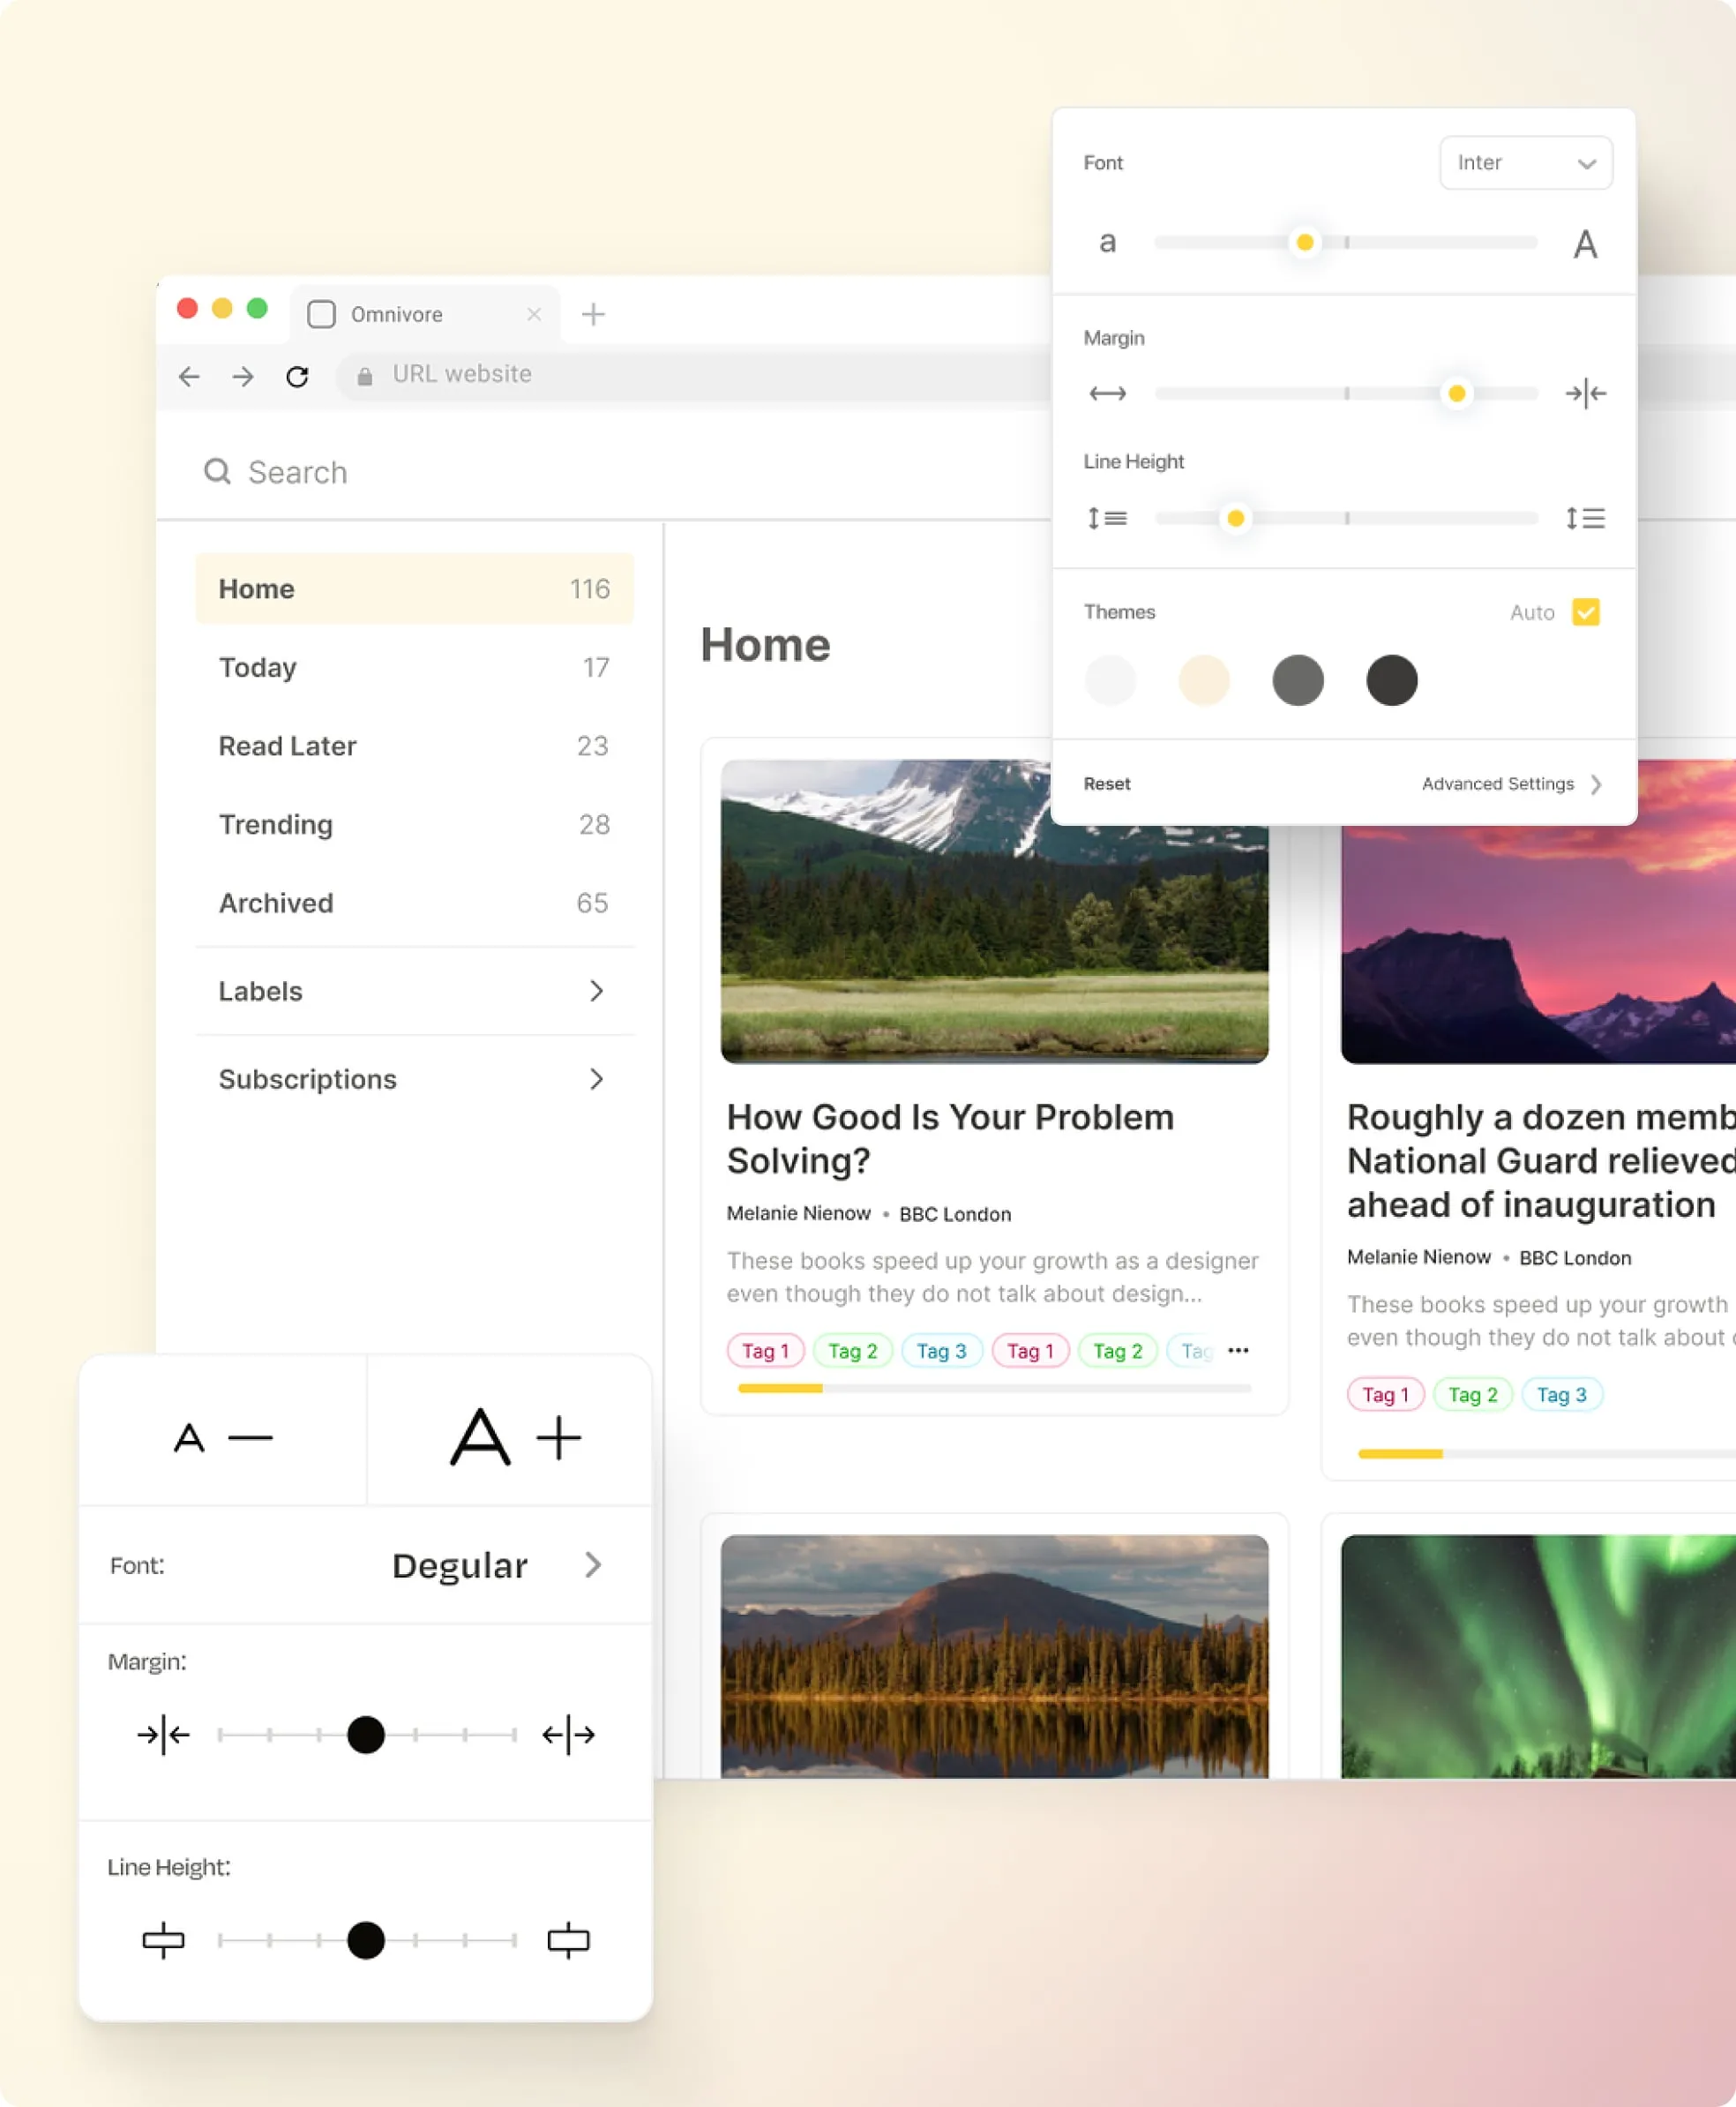Image resolution: width=1736 pixels, height=2107 pixels.
Task: Click the black Margin slider knob in bottom panel
Action: (x=366, y=1734)
